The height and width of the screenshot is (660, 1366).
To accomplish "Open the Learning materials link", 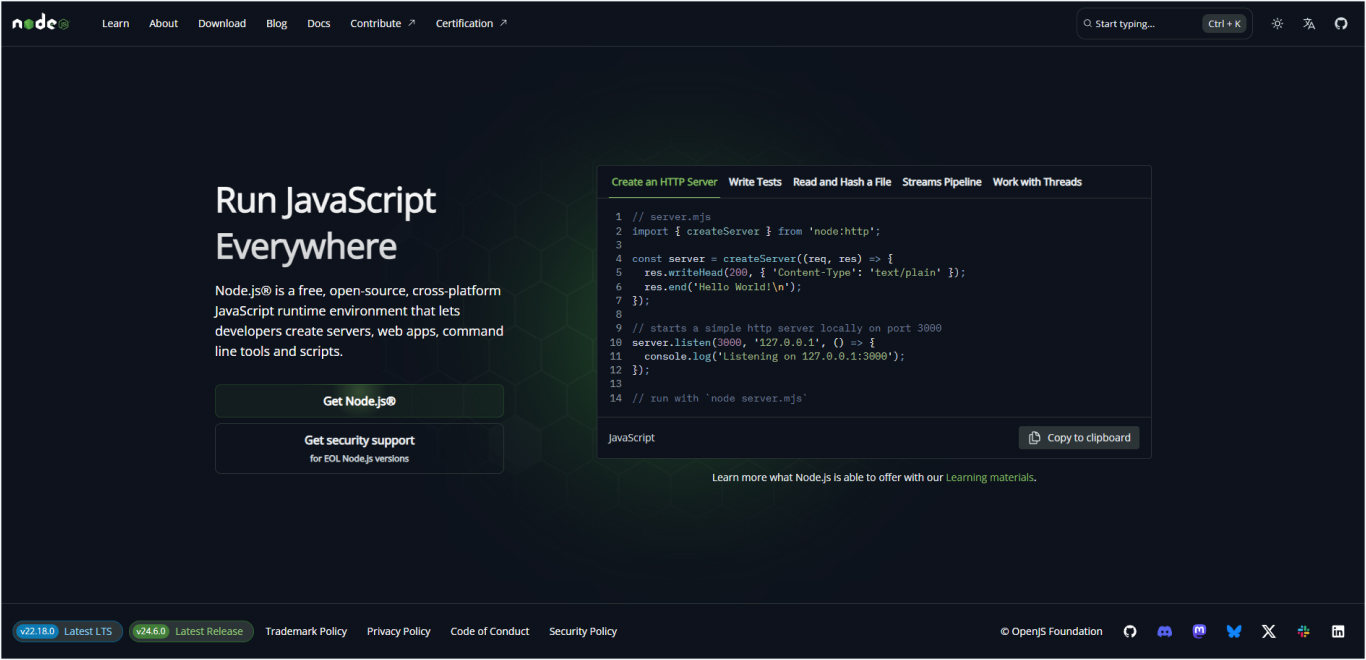I will [990, 477].
